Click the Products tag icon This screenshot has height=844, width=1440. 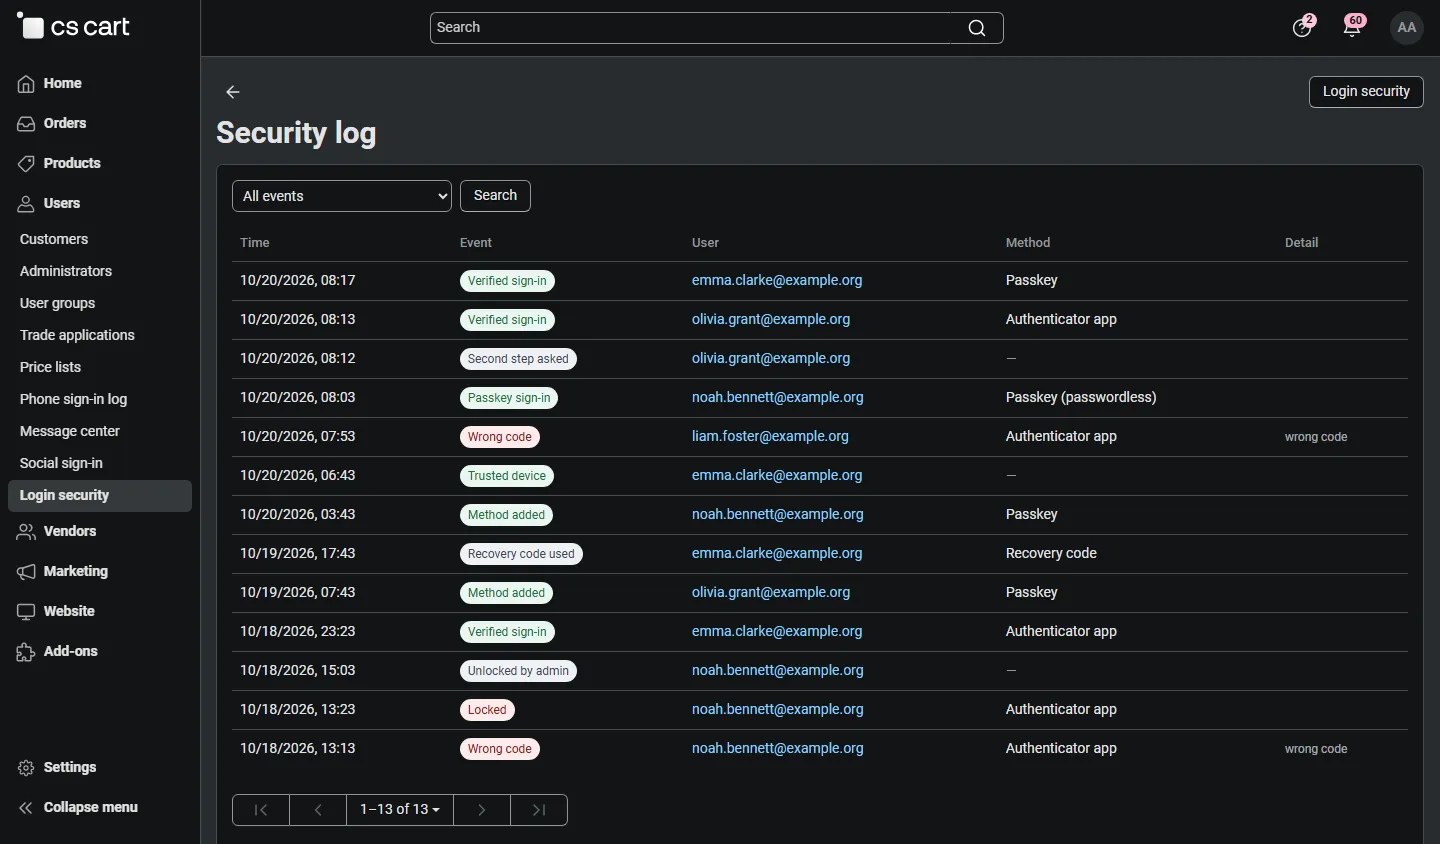(26, 164)
